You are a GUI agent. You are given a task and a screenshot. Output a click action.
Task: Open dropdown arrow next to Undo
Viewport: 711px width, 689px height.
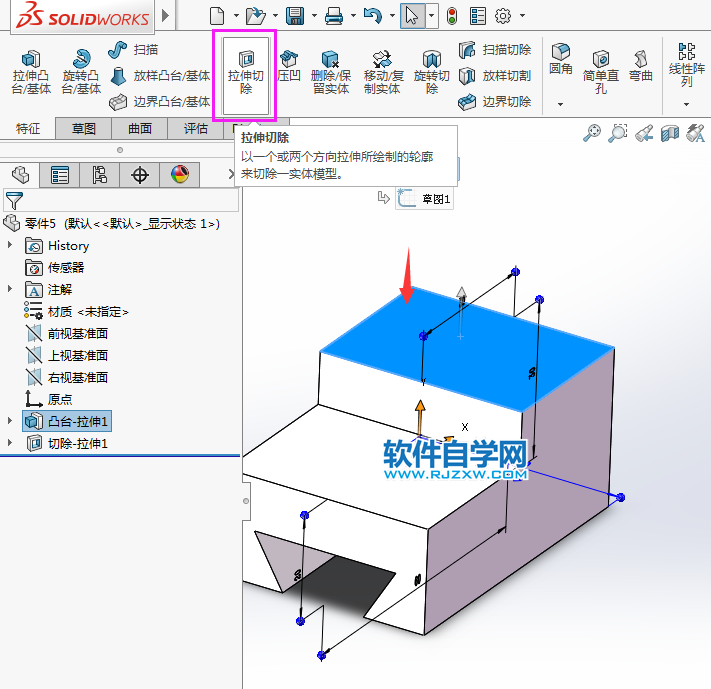(392, 16)
